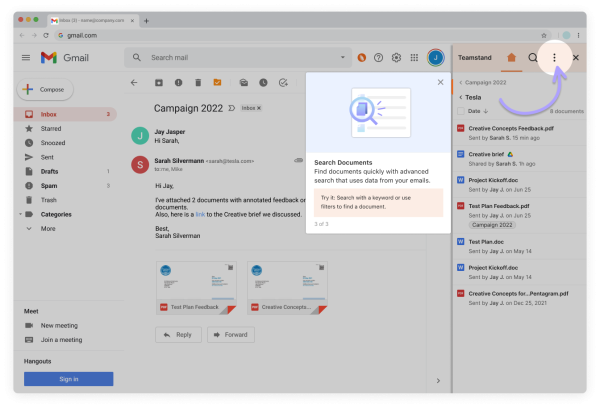
Task: Open the Inbox folder
Action: click(x=66, y=114)
